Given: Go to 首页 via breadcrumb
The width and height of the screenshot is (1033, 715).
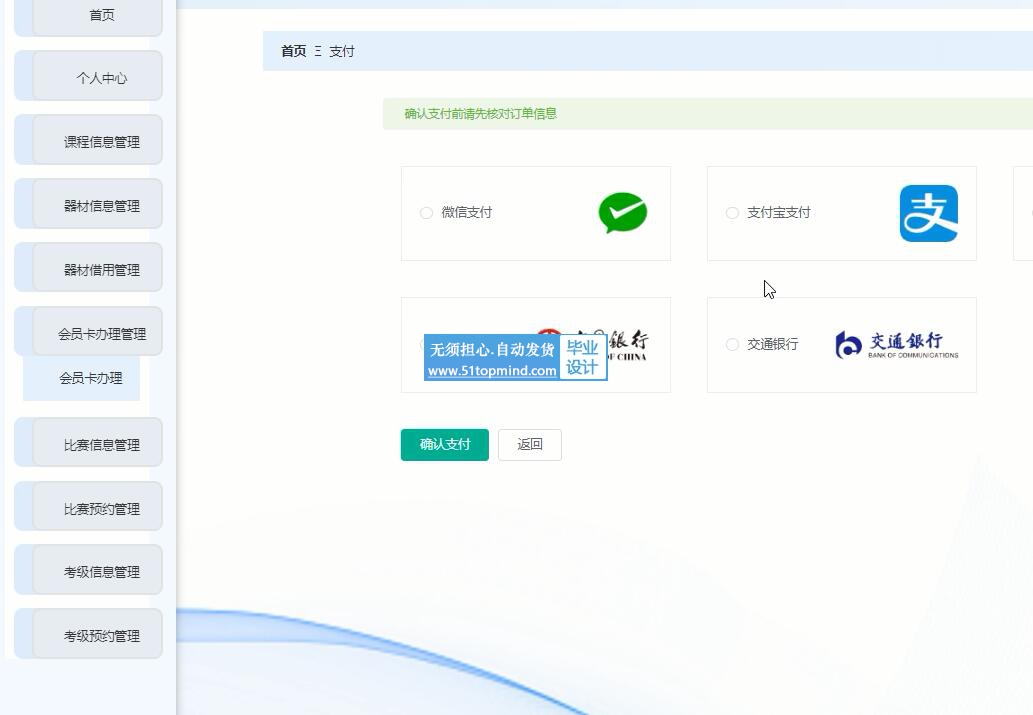Looking at the screenshot, I should [293, 51].
